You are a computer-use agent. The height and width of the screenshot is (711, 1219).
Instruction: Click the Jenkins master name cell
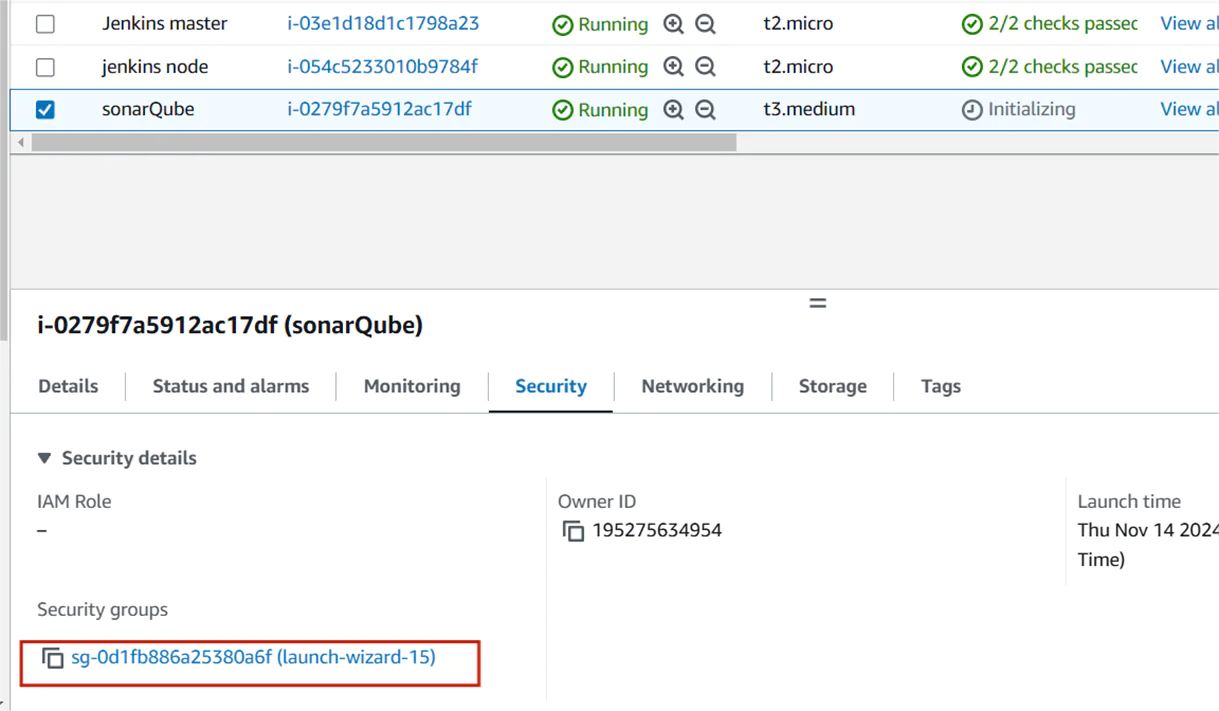164,23
